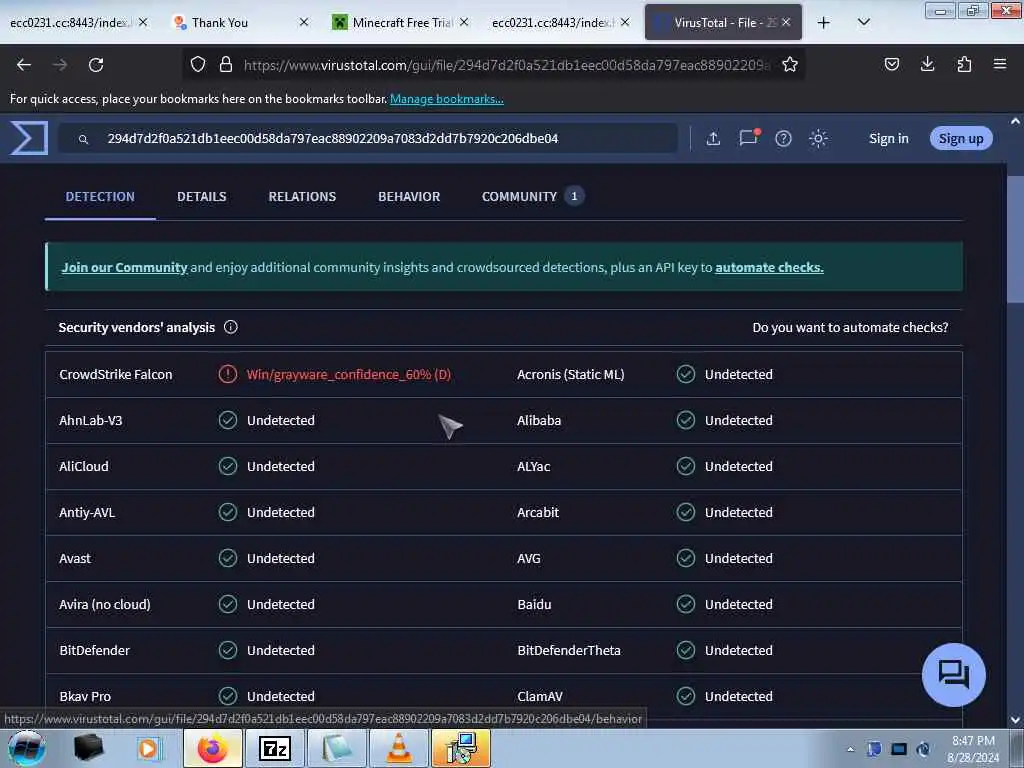Click the AhnLab-V3 Undetected check icon
1024x768 pixels.
point(227,420)
